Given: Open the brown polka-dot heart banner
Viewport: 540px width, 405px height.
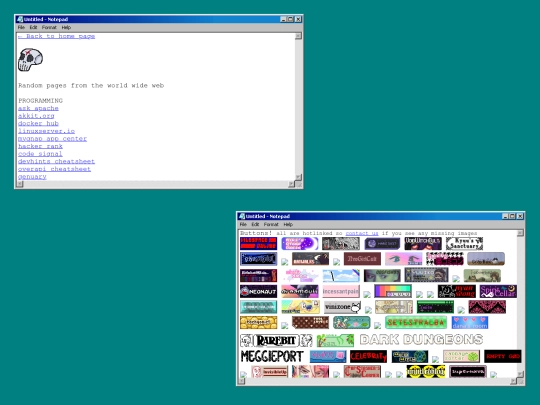Looking at the screenshot, I should click(310, 322).
